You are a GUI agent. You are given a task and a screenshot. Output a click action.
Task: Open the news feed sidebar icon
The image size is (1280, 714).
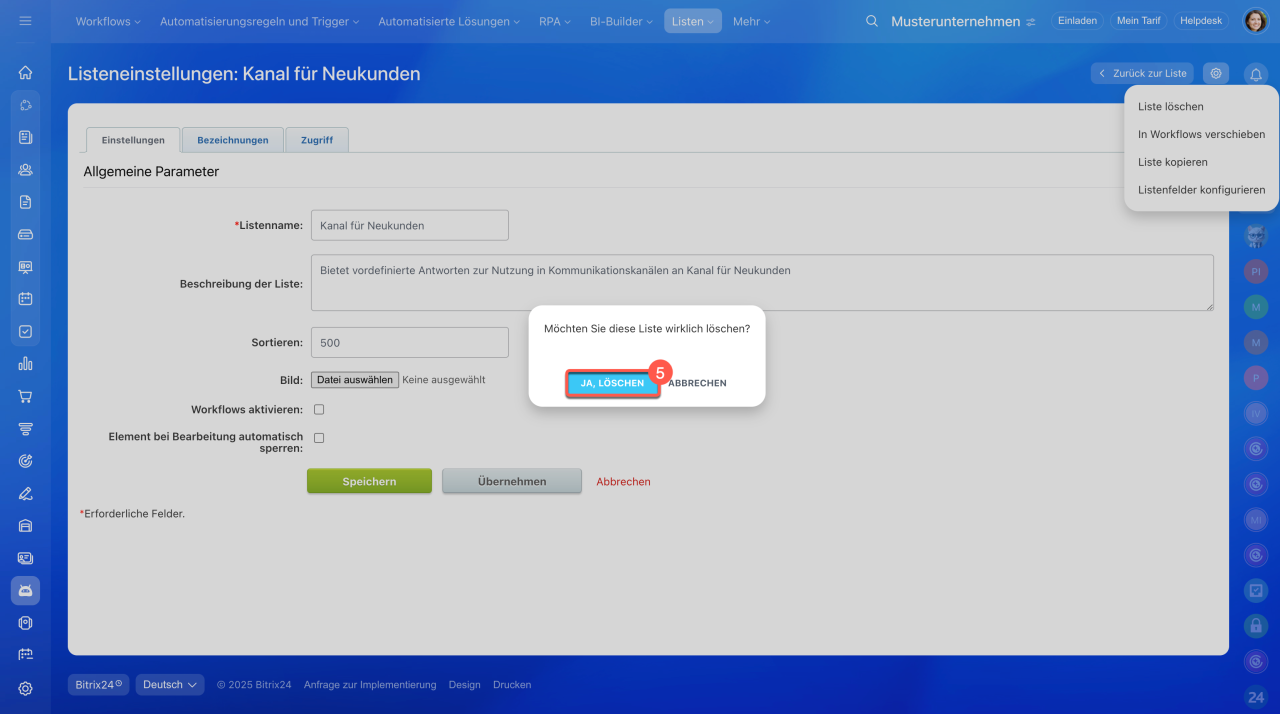pos(25,137)
